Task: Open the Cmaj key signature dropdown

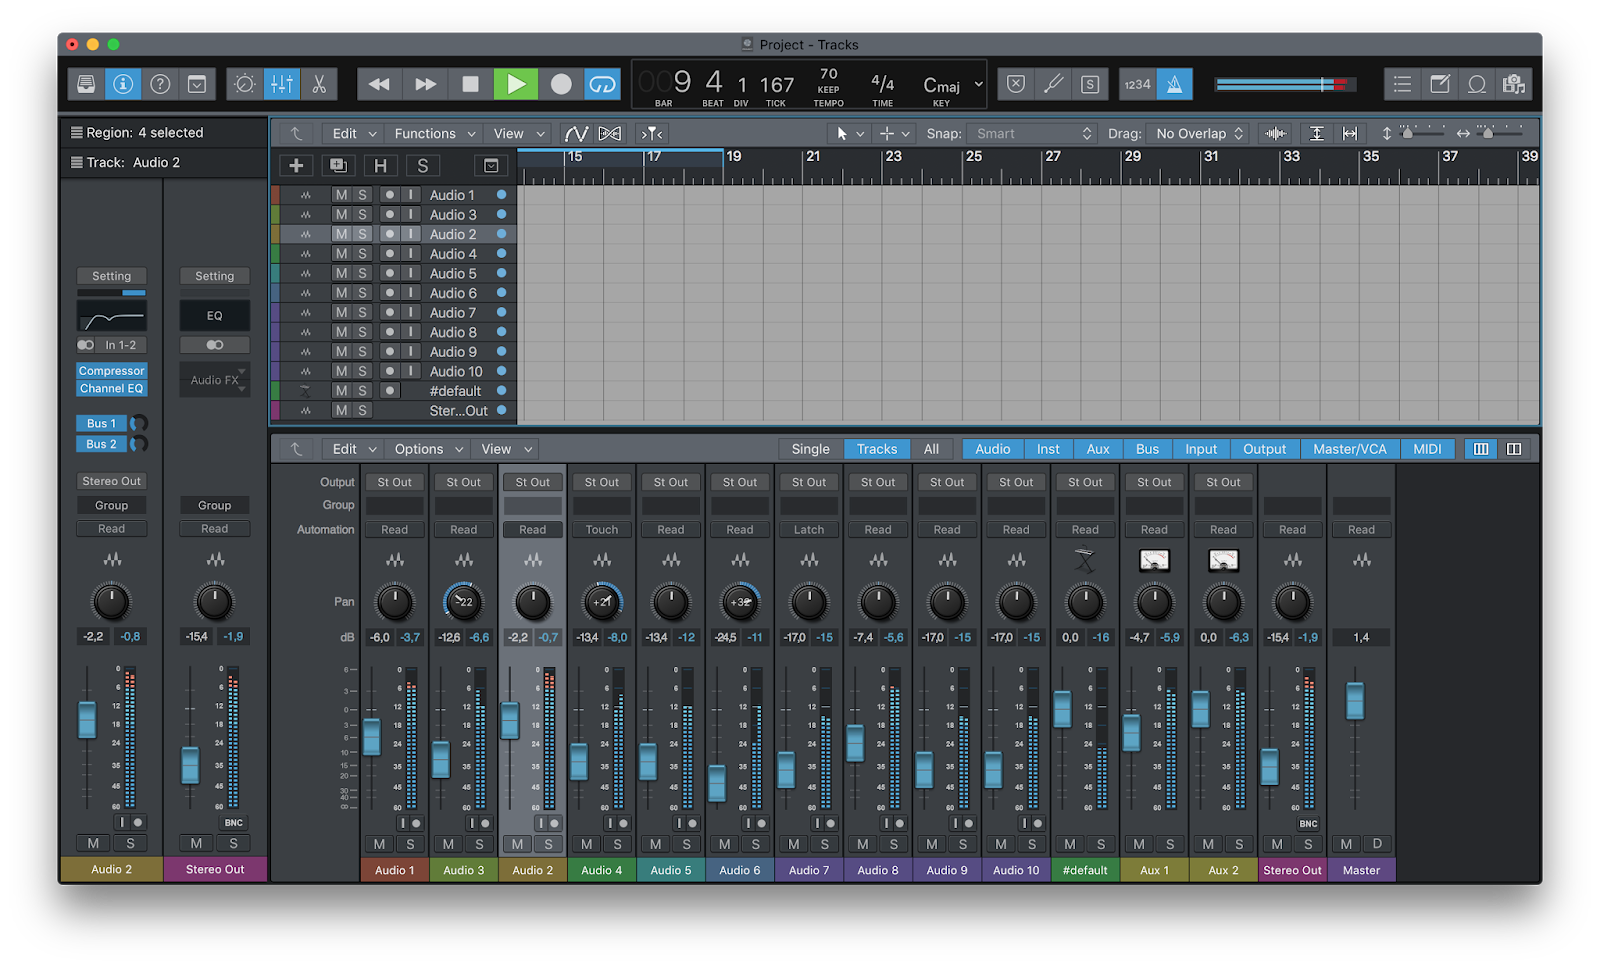Action: 951,86
